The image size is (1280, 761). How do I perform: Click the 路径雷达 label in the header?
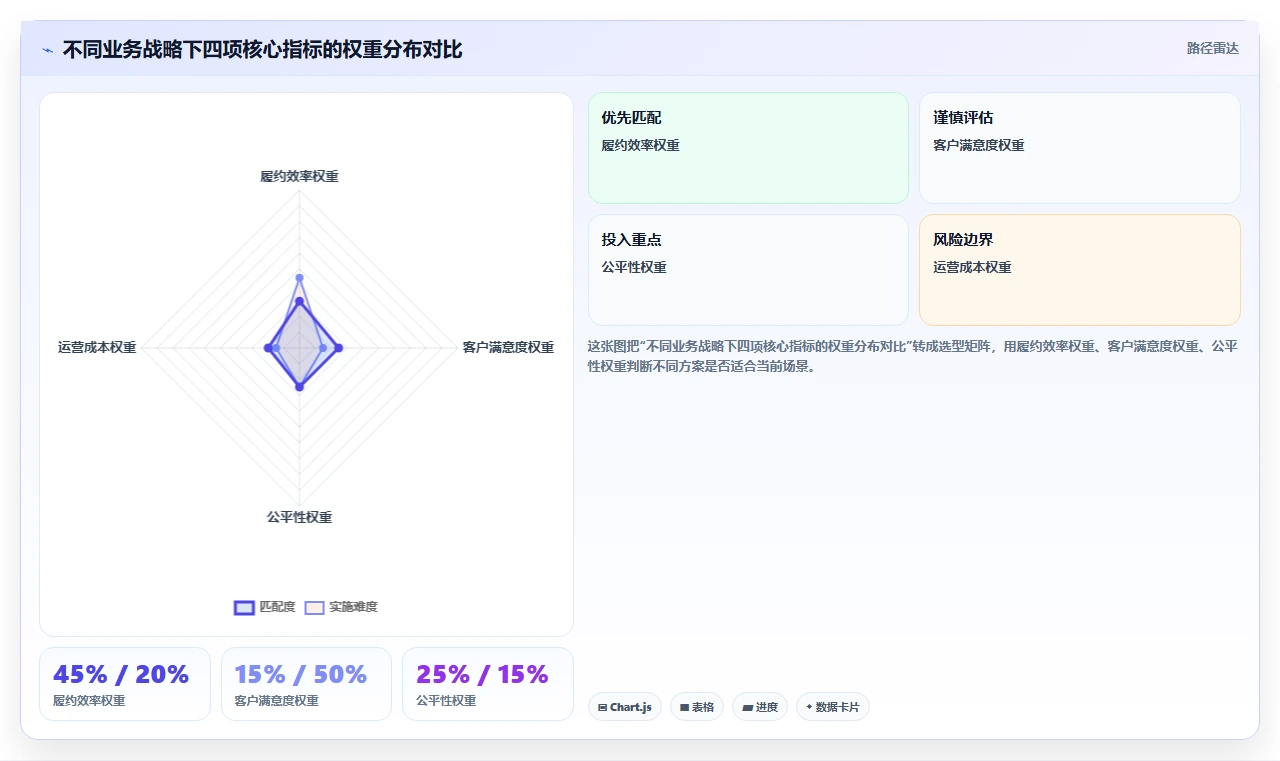click(1212, 48)
